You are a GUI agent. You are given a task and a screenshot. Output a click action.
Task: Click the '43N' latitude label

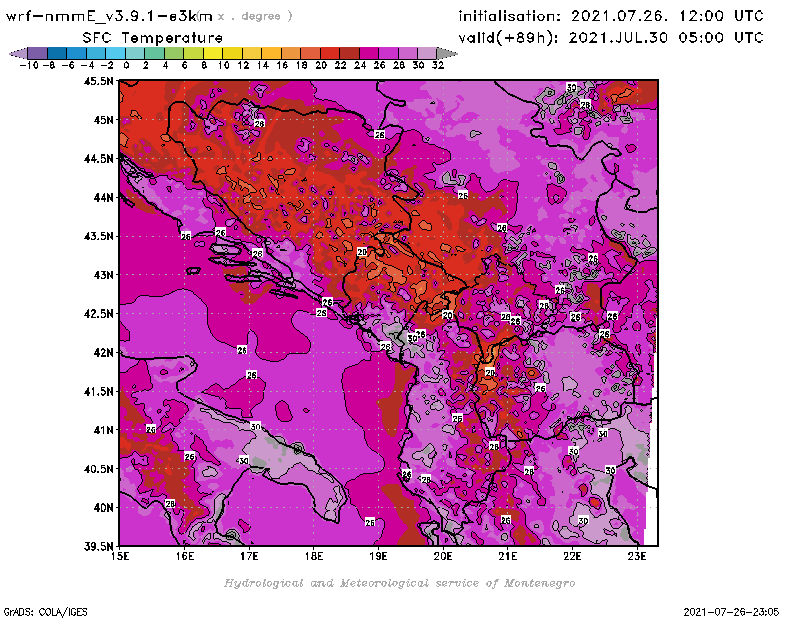(103, 275)
